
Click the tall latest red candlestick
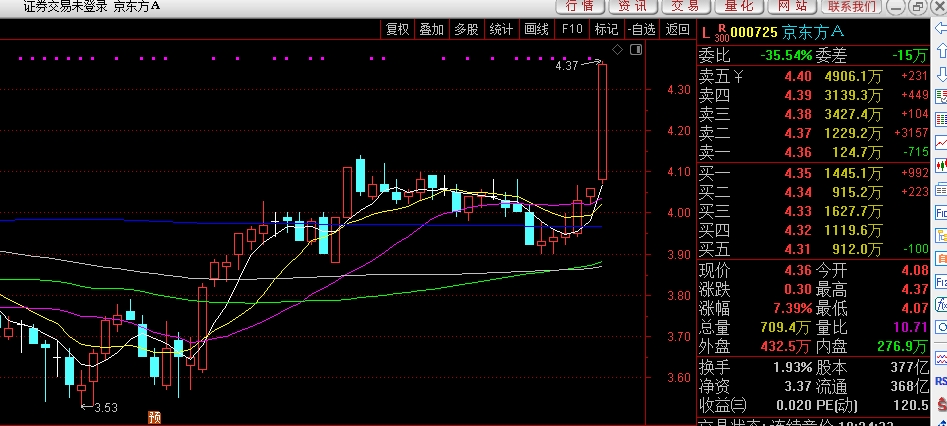tap(602, 121)
